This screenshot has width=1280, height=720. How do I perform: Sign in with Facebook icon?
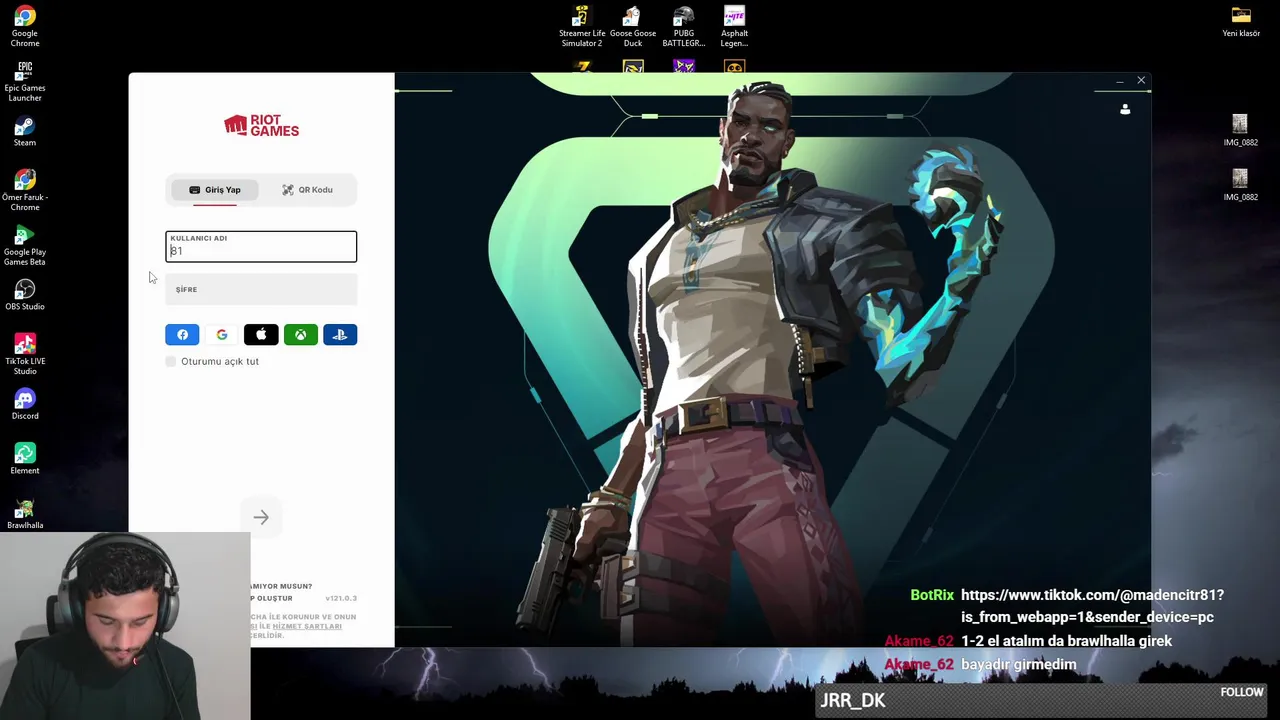point(182,335)
